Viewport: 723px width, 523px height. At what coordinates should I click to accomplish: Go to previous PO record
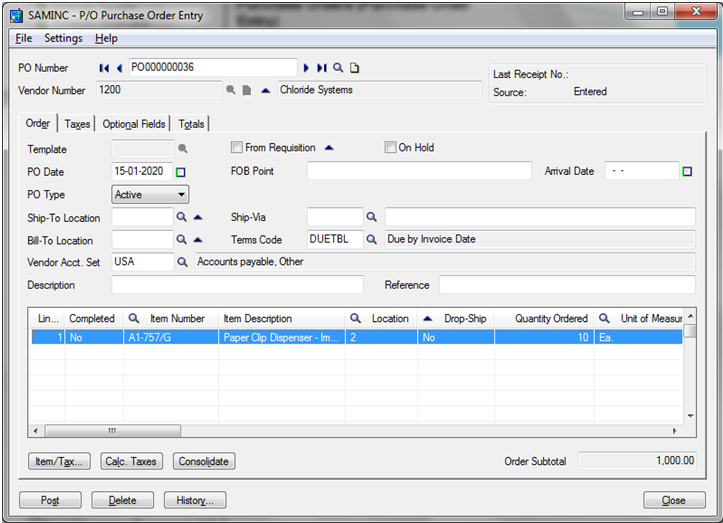pos(119,68)
